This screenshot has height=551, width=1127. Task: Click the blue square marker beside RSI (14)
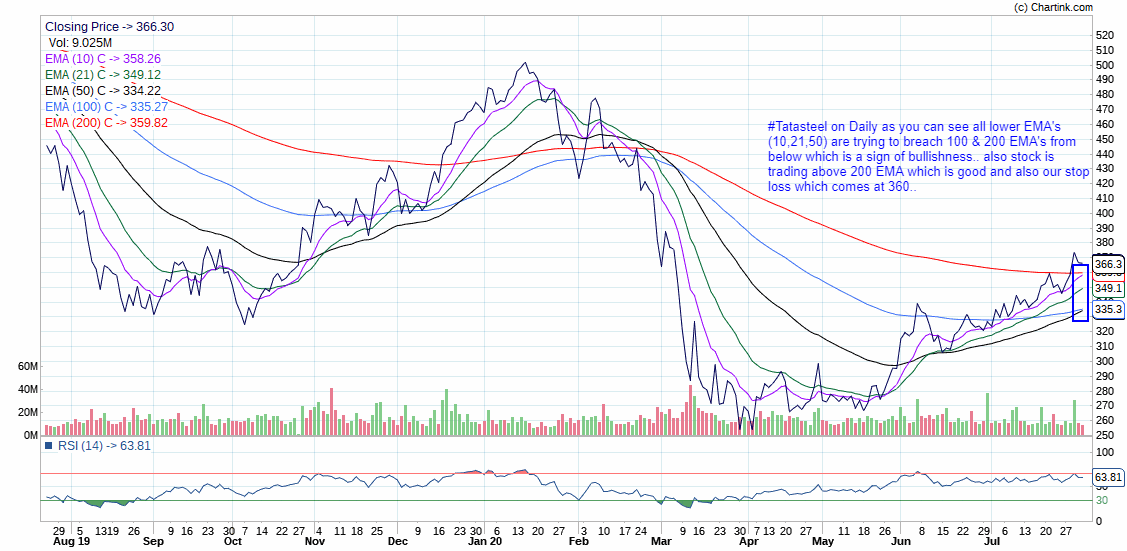click(49, 446)
